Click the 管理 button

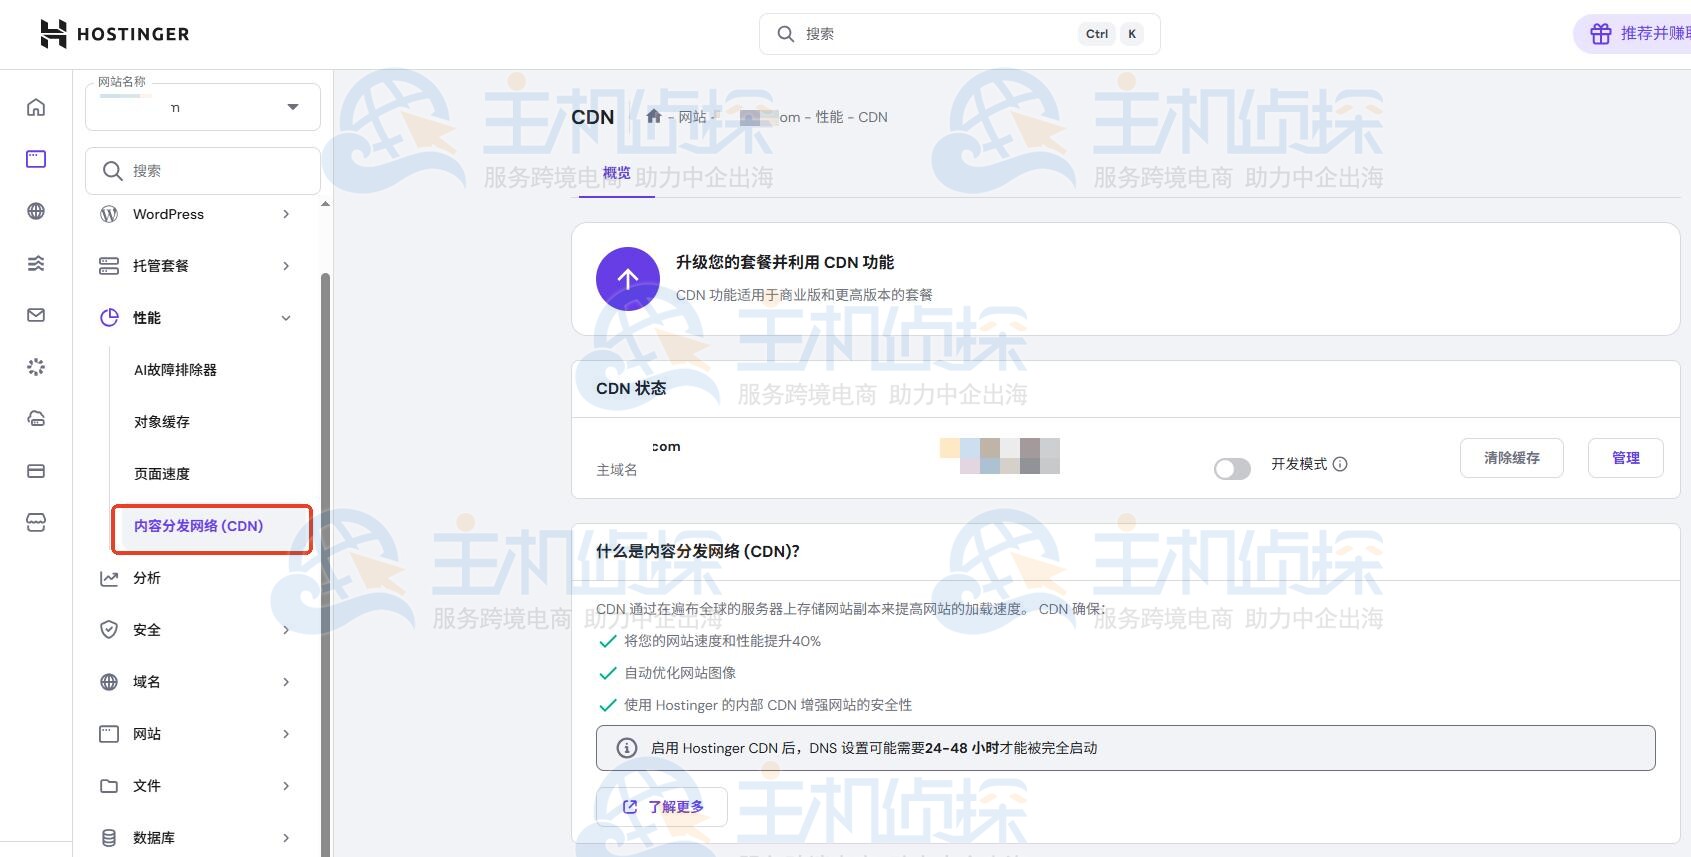[1626, 458]
